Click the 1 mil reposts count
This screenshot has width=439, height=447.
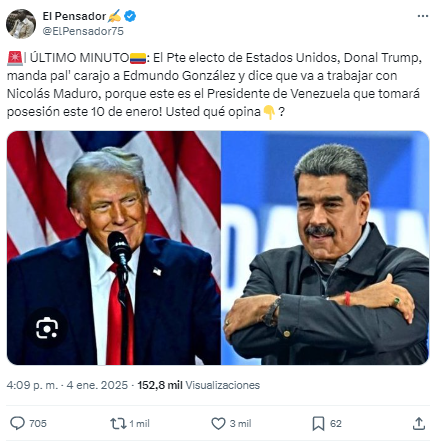(139, 423)
